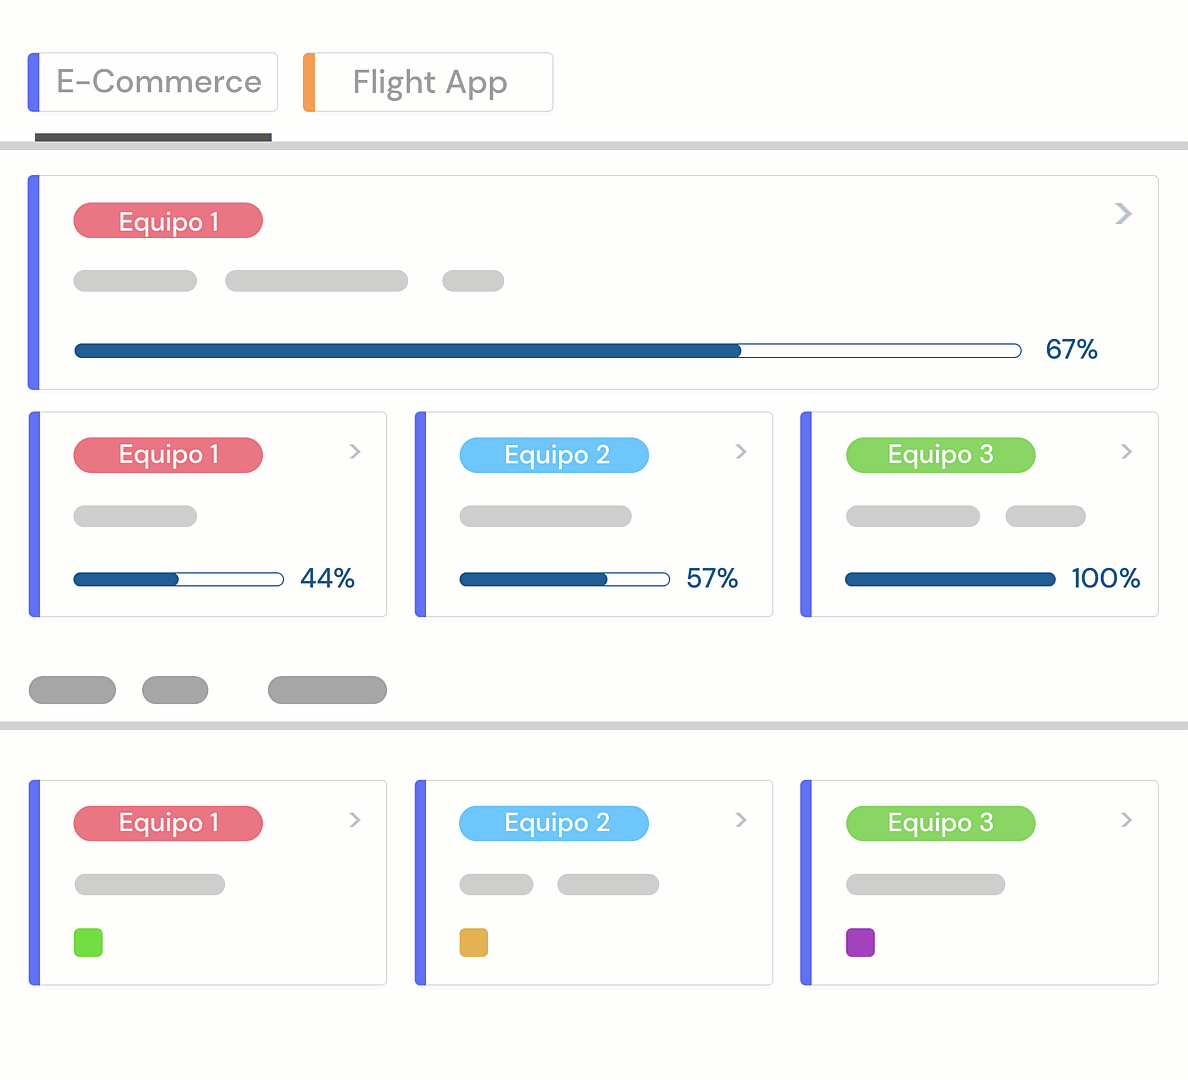Screen dimensions: 1188x1080
Task: Select the purple color square
Action: click(860, 943)
